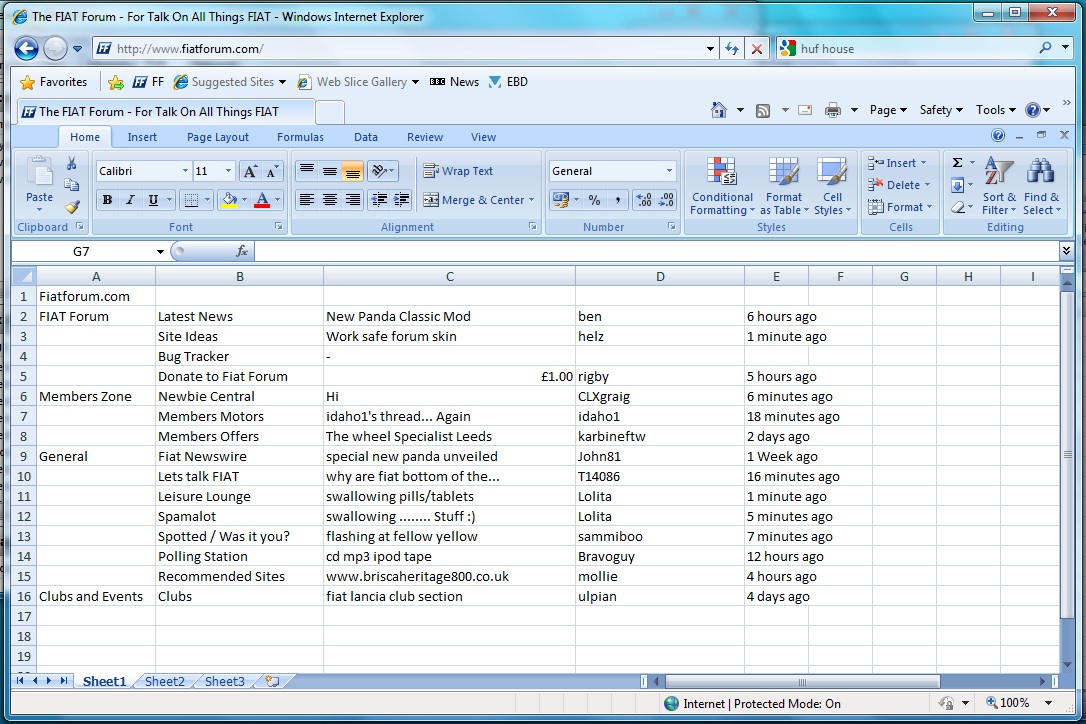Open Conditional Formatting menu
Viewport: 1086px width, 724px height.
coord(722,186)
